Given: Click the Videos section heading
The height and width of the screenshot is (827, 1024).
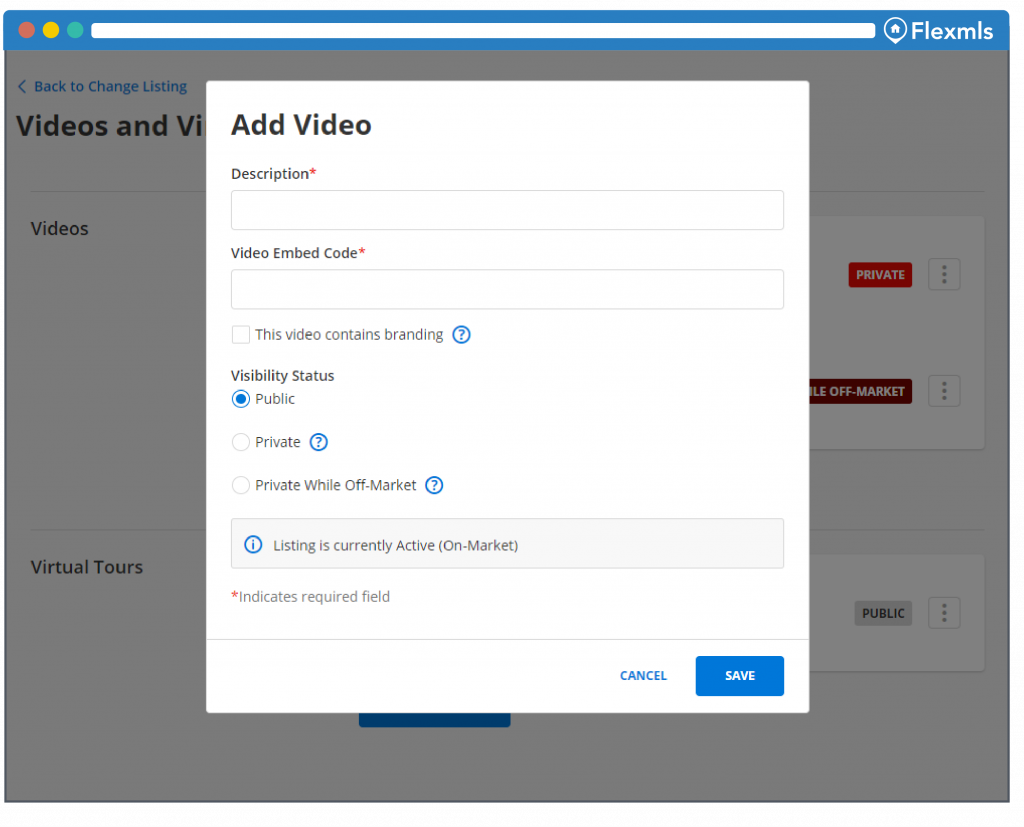Looking at the screenshot, I should tap(59, 229).
